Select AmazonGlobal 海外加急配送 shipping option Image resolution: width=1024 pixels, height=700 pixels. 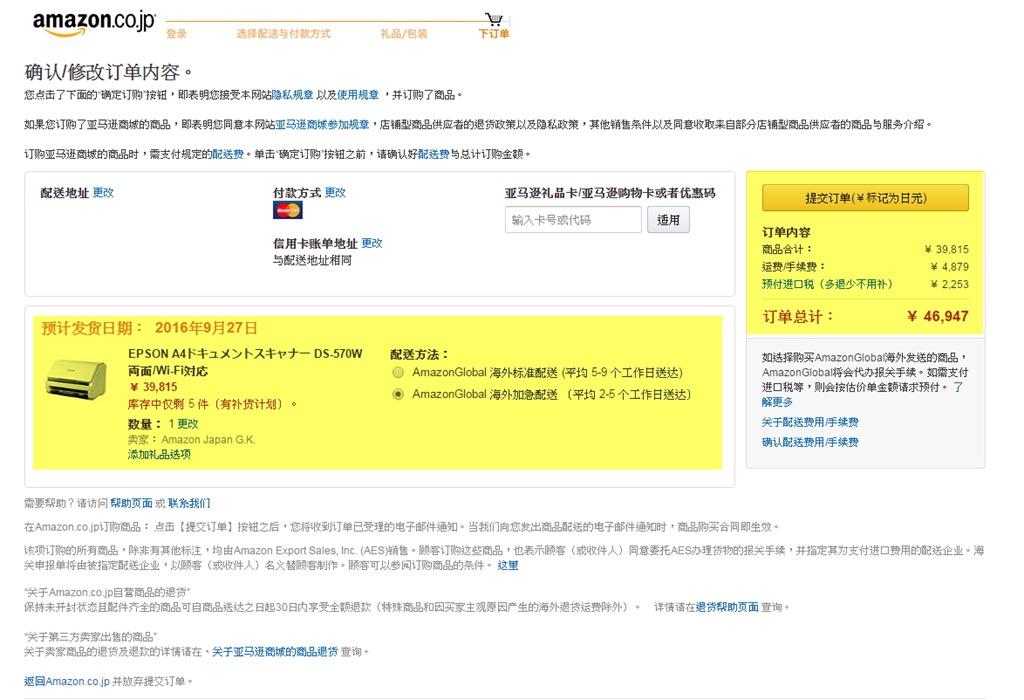400,394
